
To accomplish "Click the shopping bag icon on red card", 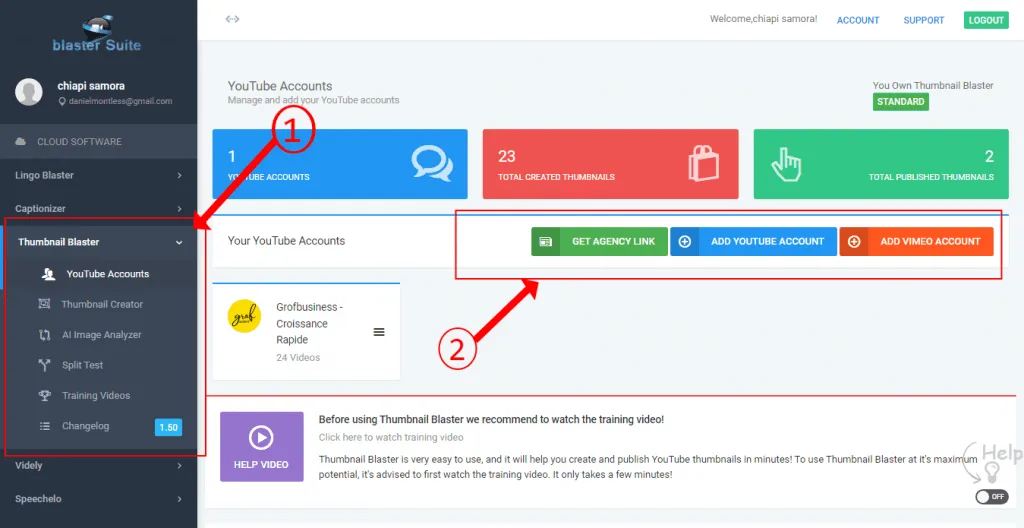I will (x=703, y=162).
